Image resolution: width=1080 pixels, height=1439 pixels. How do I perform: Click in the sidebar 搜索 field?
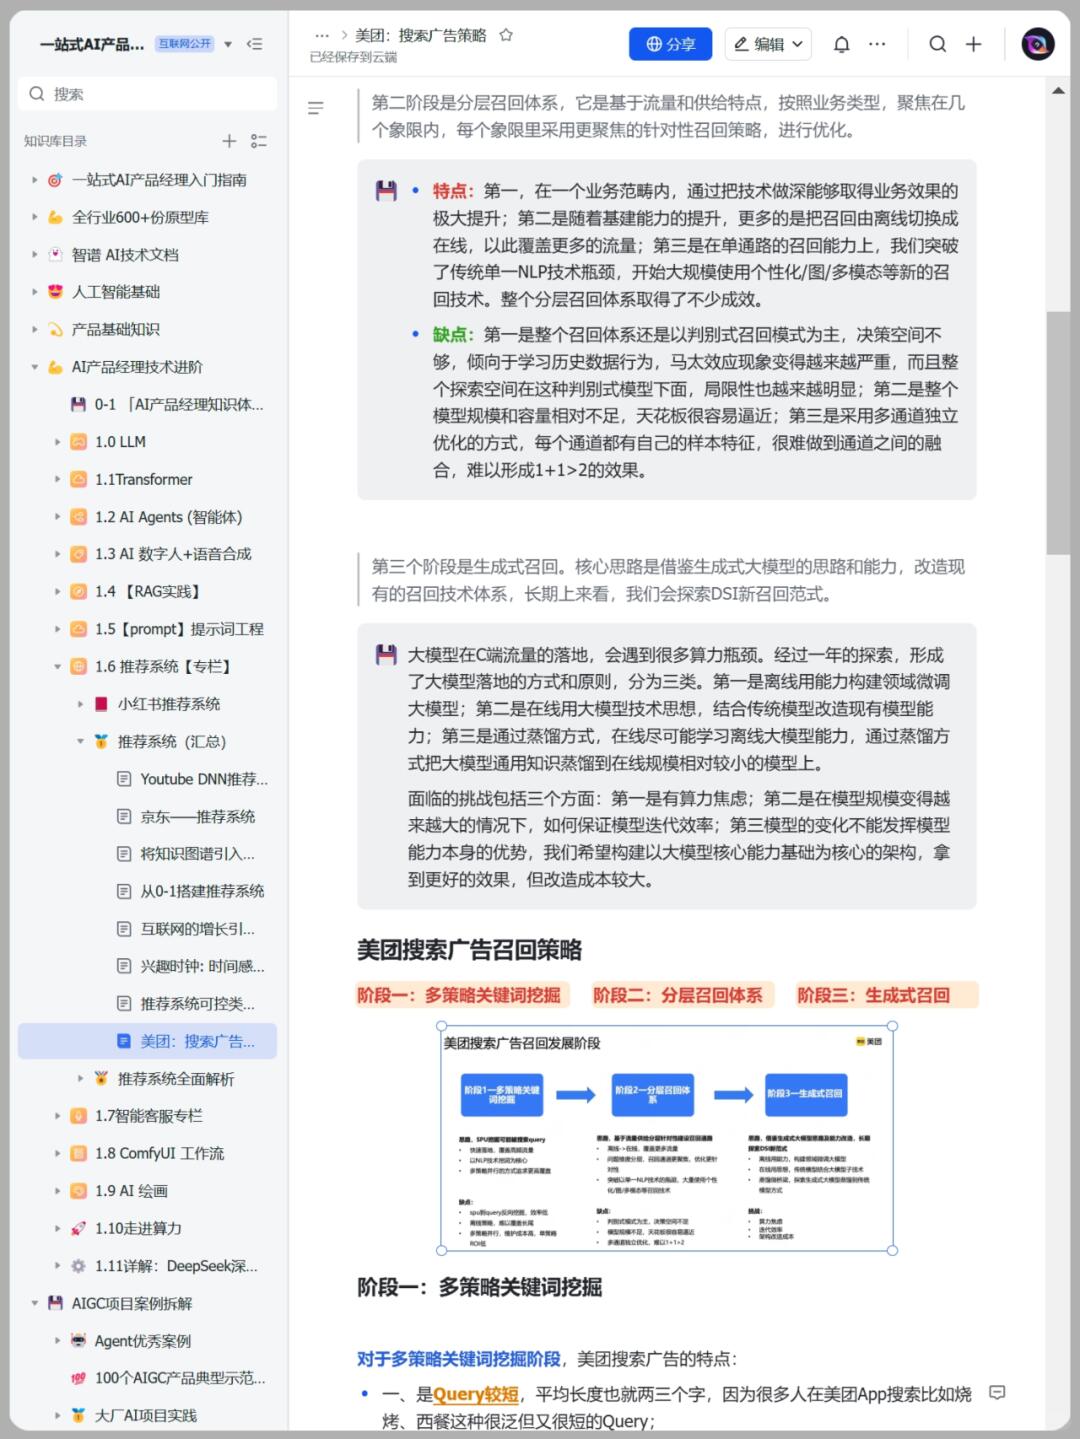(147, 94)
